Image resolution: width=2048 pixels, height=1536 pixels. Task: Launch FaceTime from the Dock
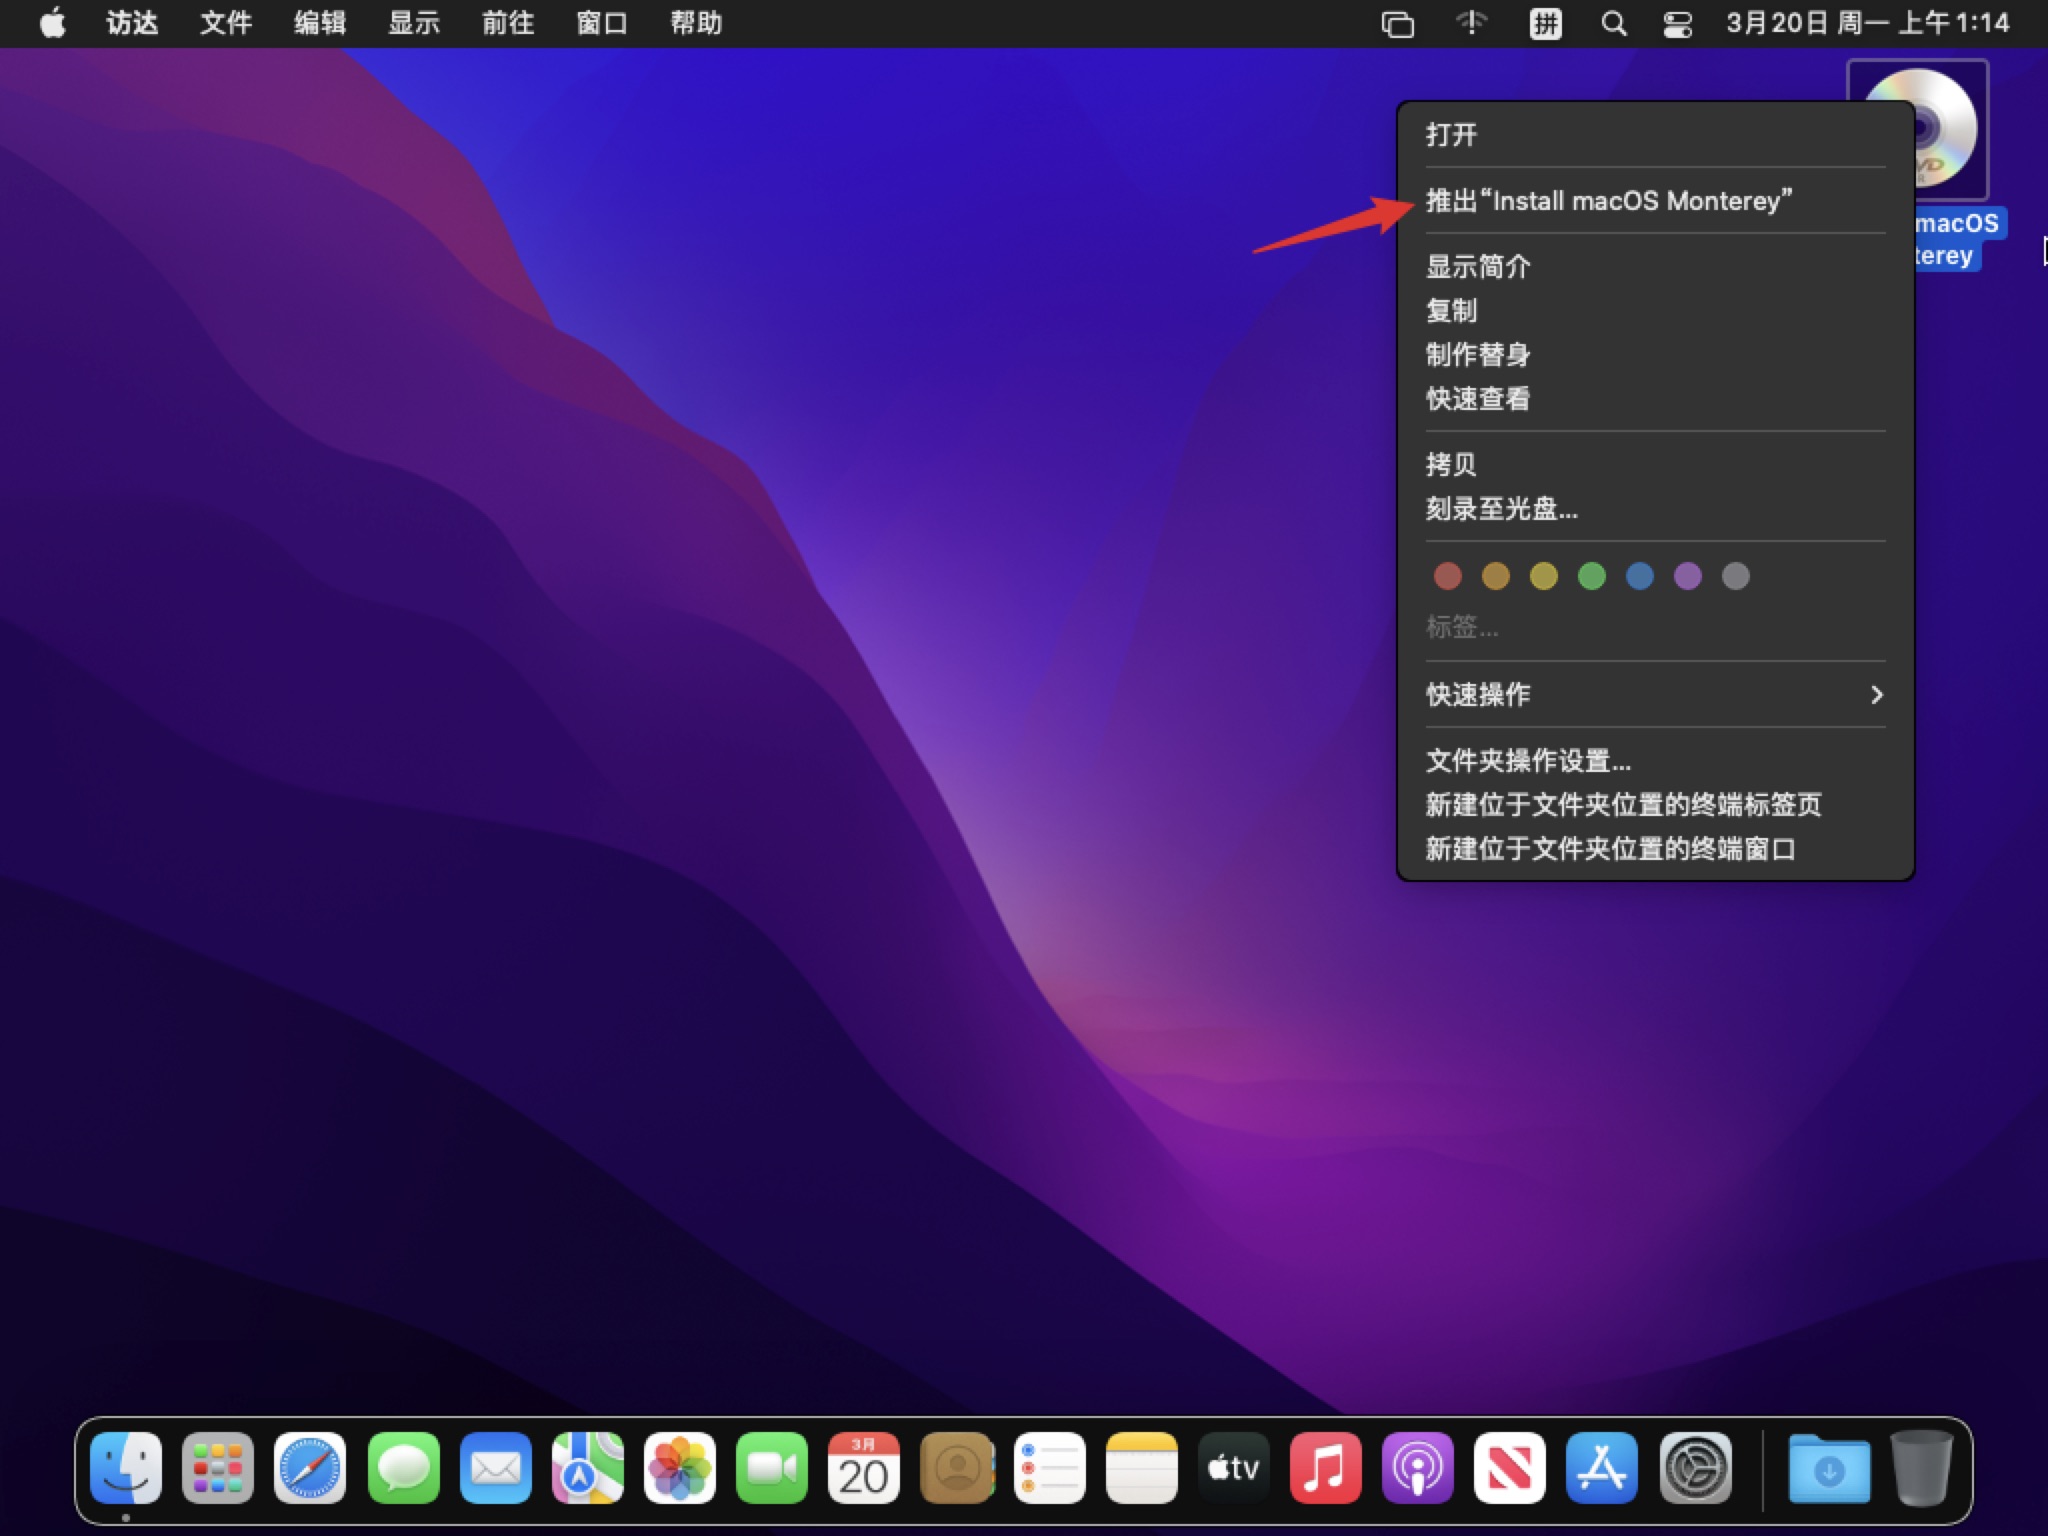[x=771, y=1468]
